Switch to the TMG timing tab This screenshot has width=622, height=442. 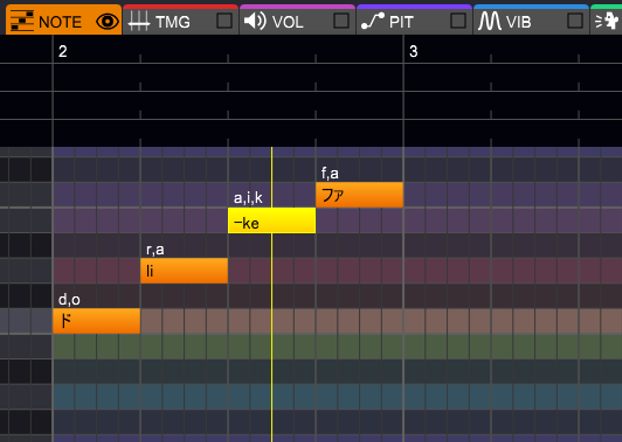[x=180, y=20]
